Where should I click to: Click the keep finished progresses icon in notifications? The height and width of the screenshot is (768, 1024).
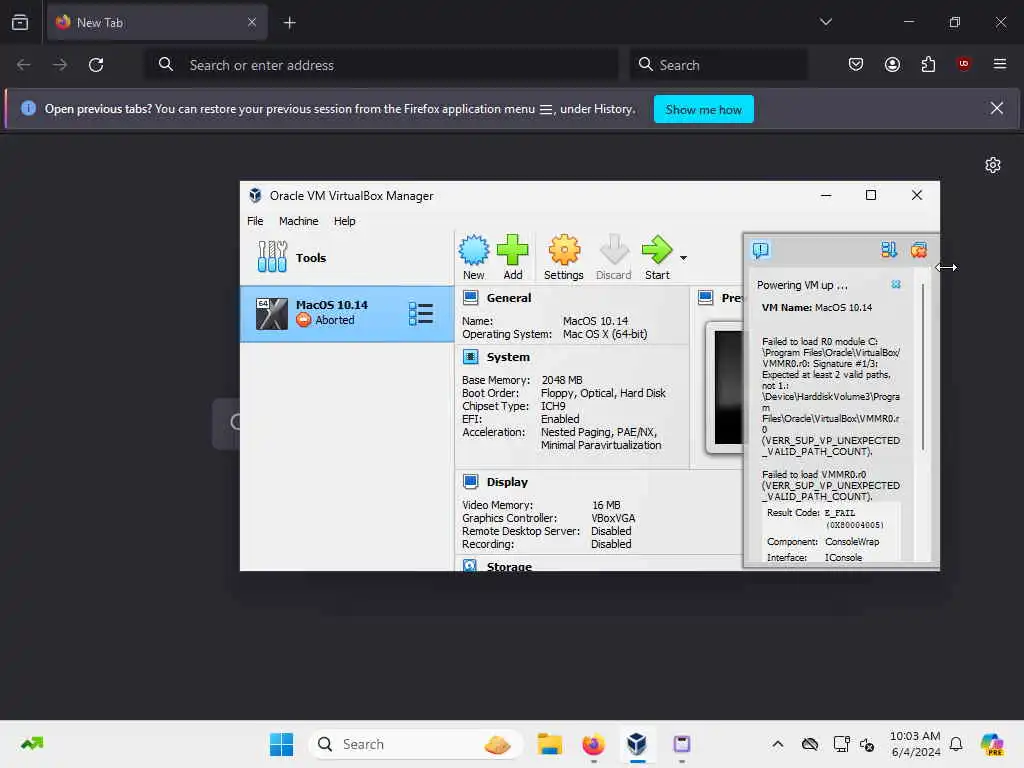coord(889,249)
